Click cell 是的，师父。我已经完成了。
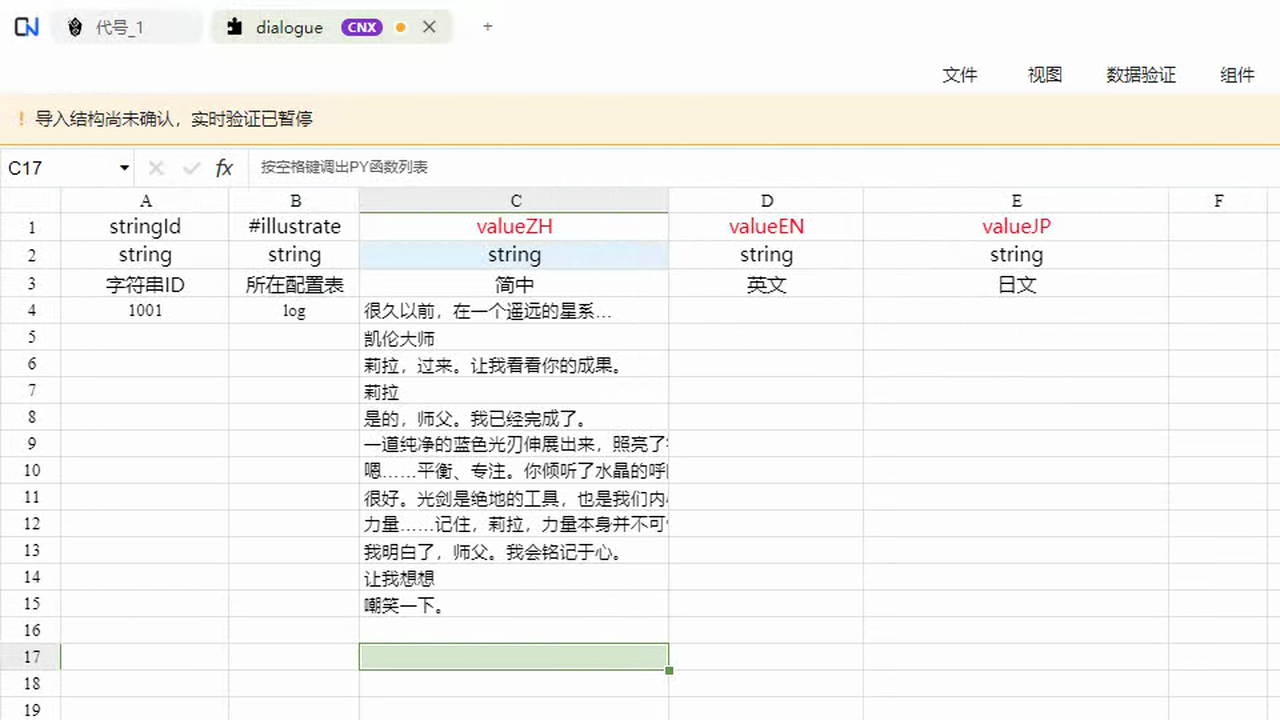 pyautogui.click(x=514, y=418)
